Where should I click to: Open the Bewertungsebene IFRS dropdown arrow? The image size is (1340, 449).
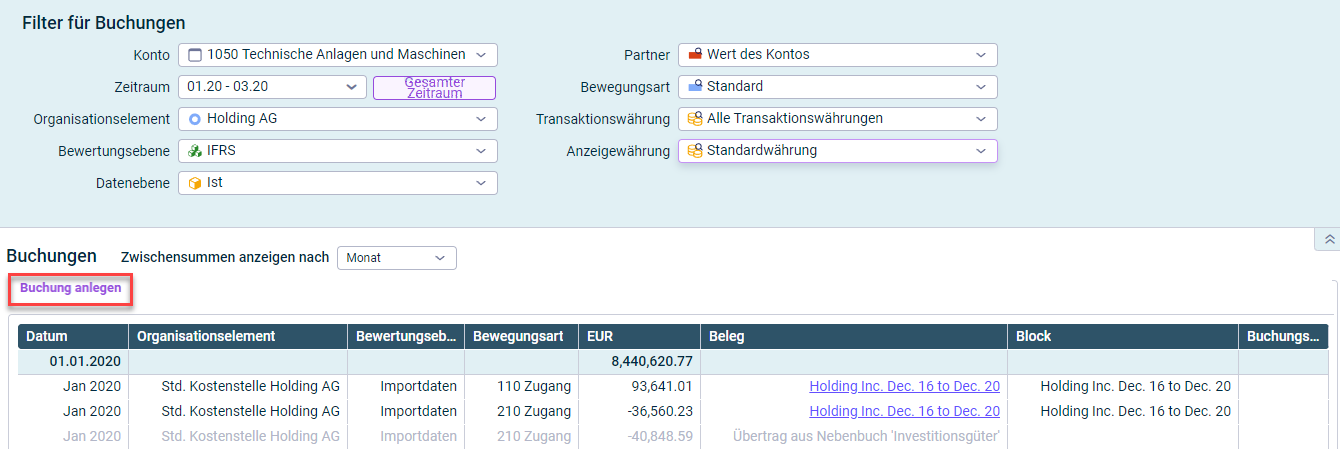[x=481, y=151]
